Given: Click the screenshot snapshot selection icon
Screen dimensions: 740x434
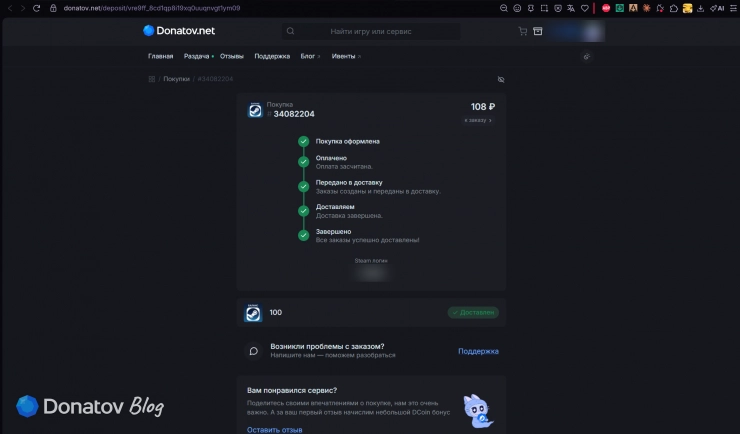Looking at the screenshot, I should tap(544, 8).
